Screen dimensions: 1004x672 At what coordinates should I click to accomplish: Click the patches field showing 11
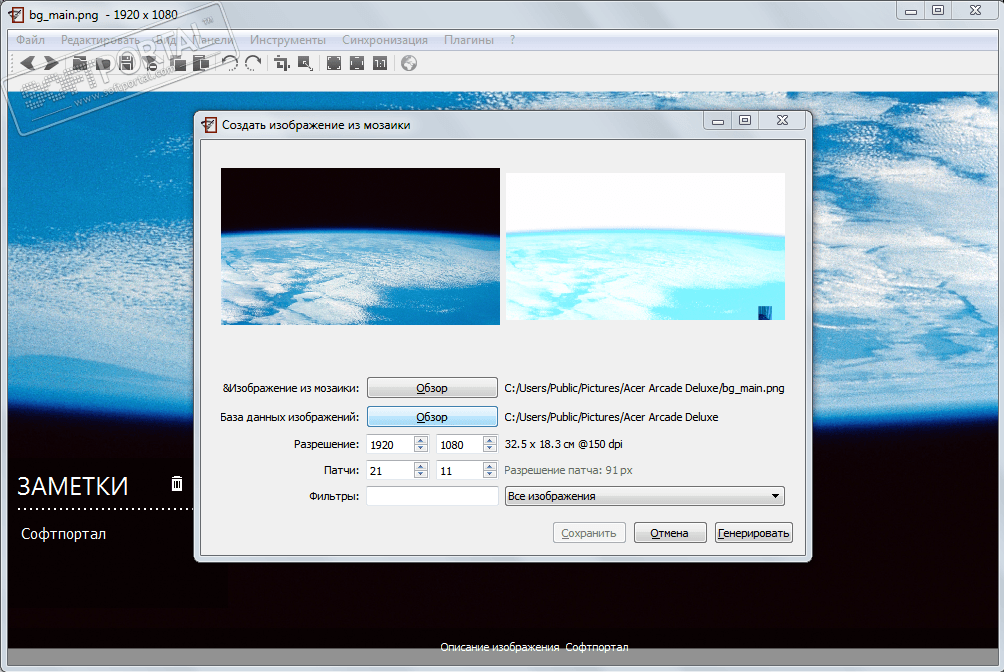click(x=460, y=470)
